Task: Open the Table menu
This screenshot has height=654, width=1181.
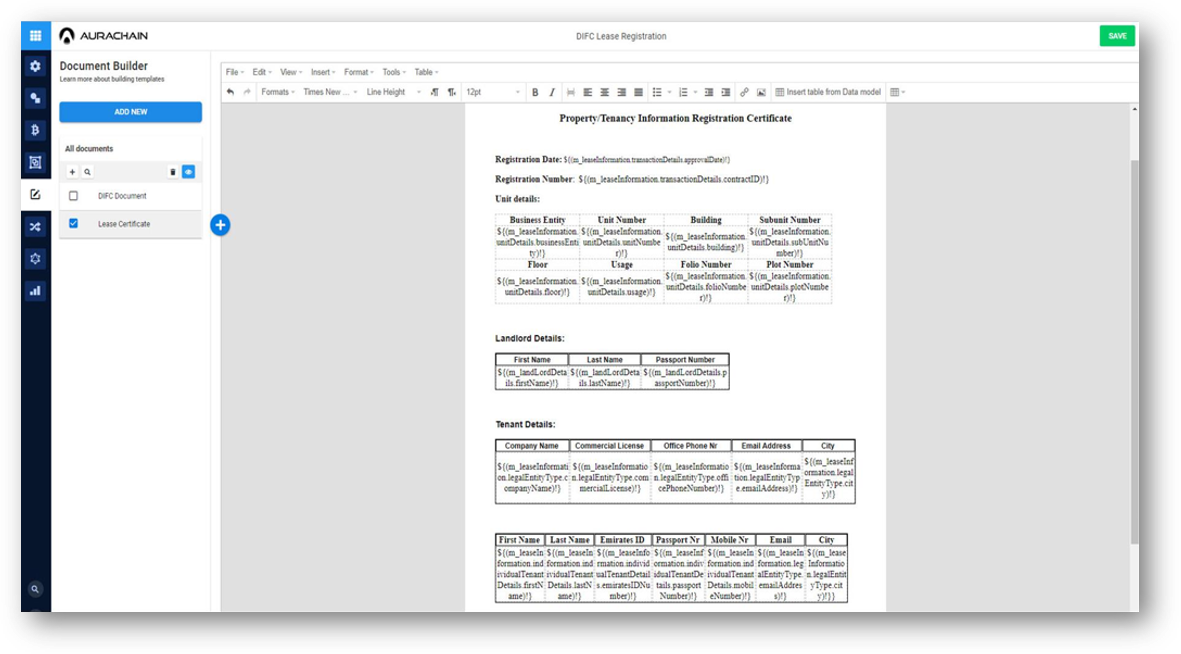Action: 425,72
